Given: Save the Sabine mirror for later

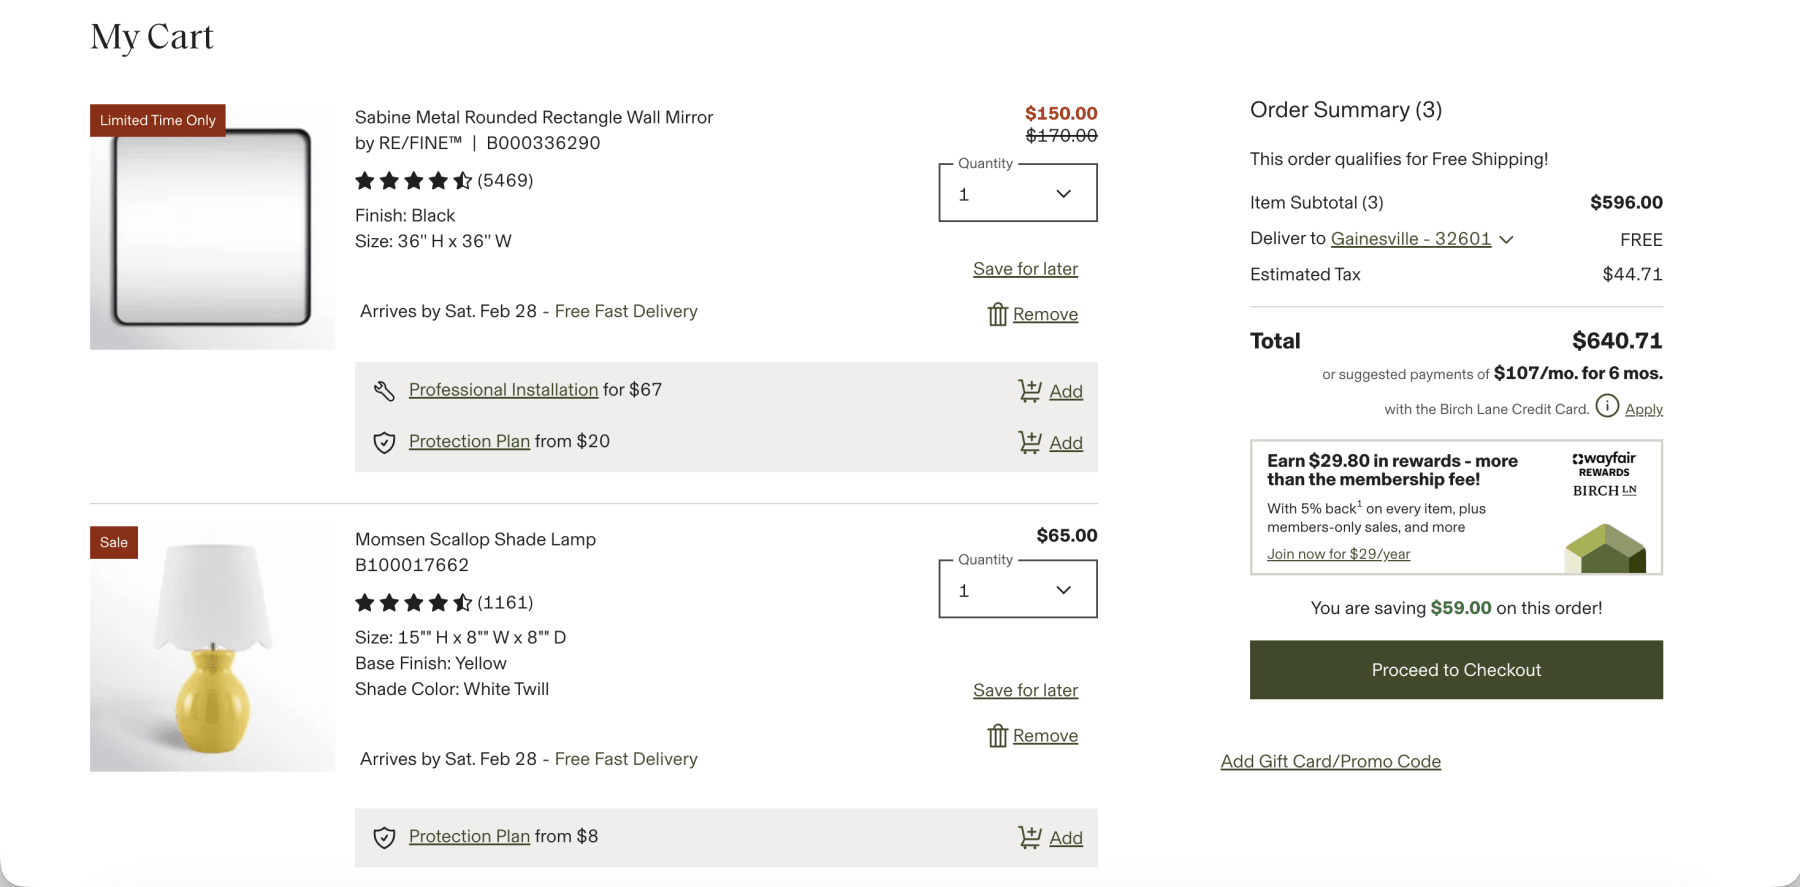Looking at the screenshot, I should click(1025, 269).
